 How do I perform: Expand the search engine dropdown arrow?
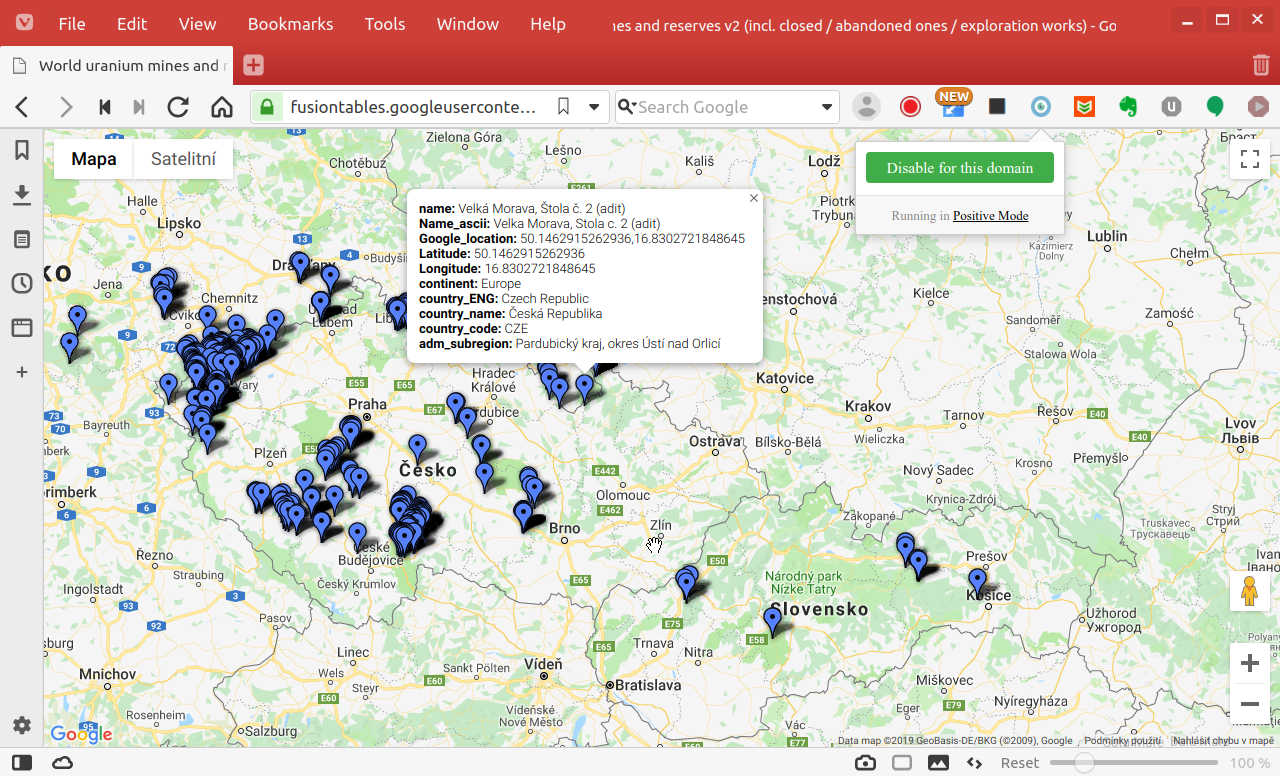click(827, 107)
